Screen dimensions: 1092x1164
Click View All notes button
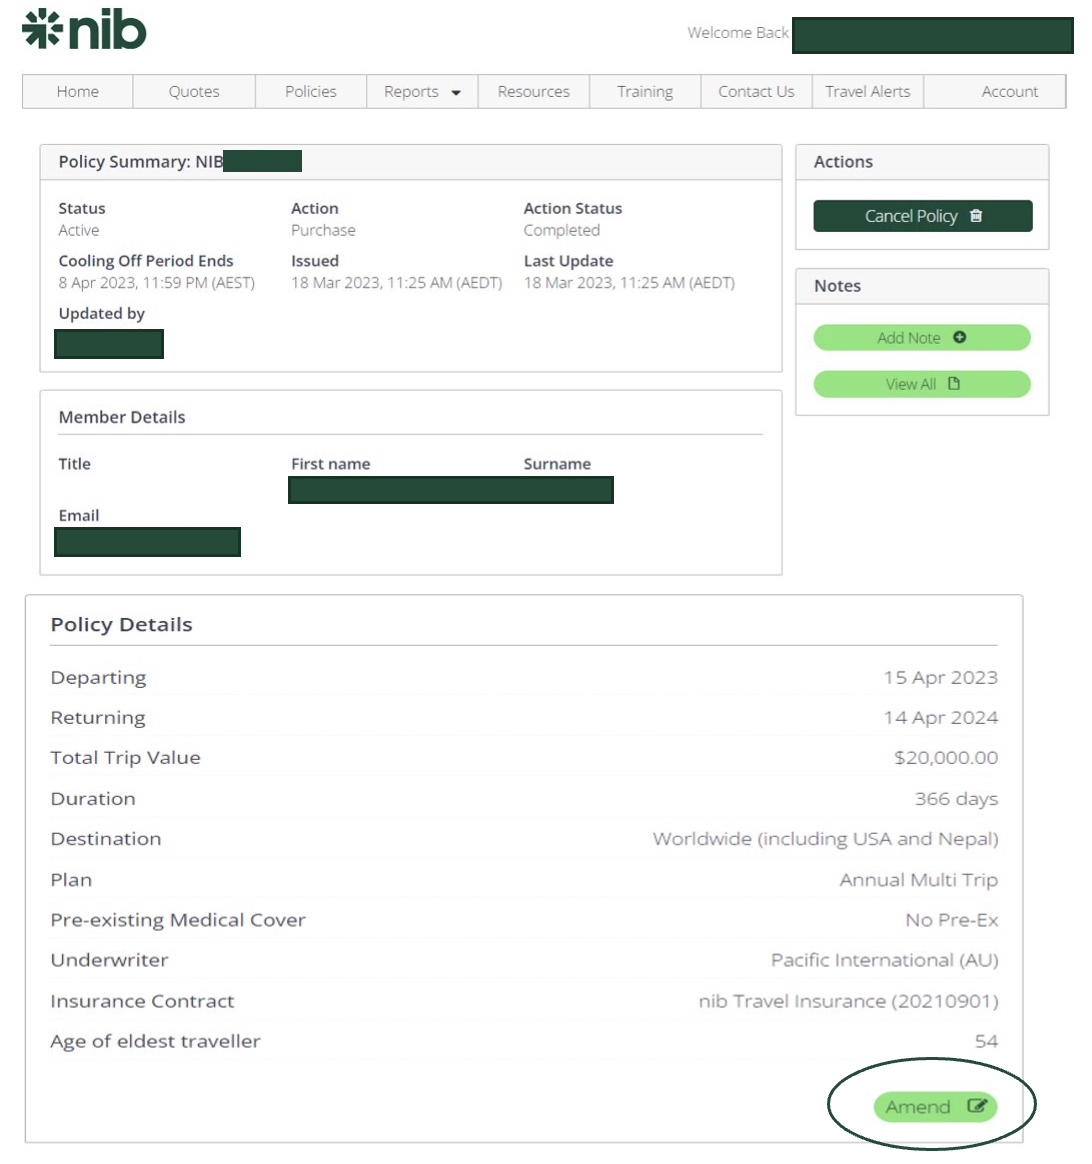(x=922, y=384)
